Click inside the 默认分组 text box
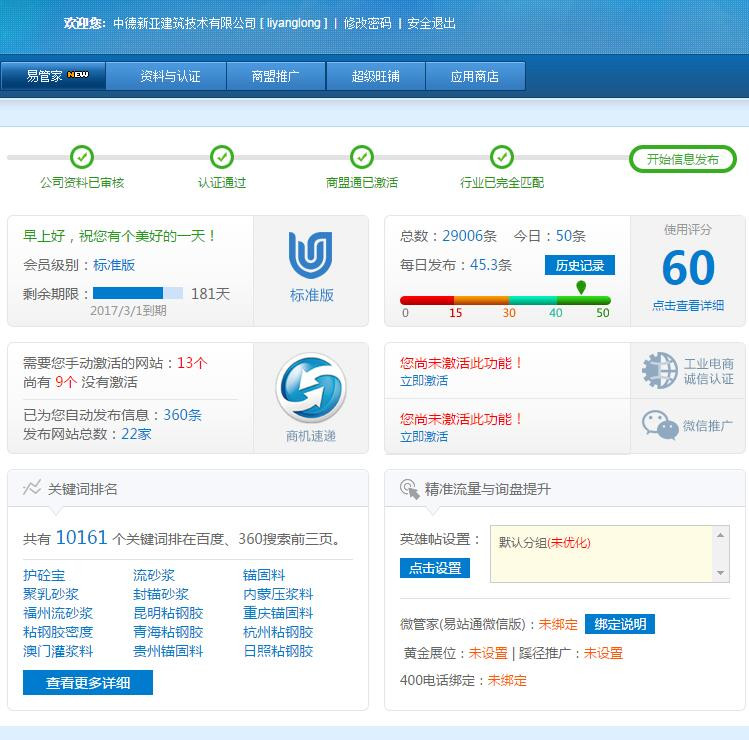749x740 pixels. (x=600, y=555)
